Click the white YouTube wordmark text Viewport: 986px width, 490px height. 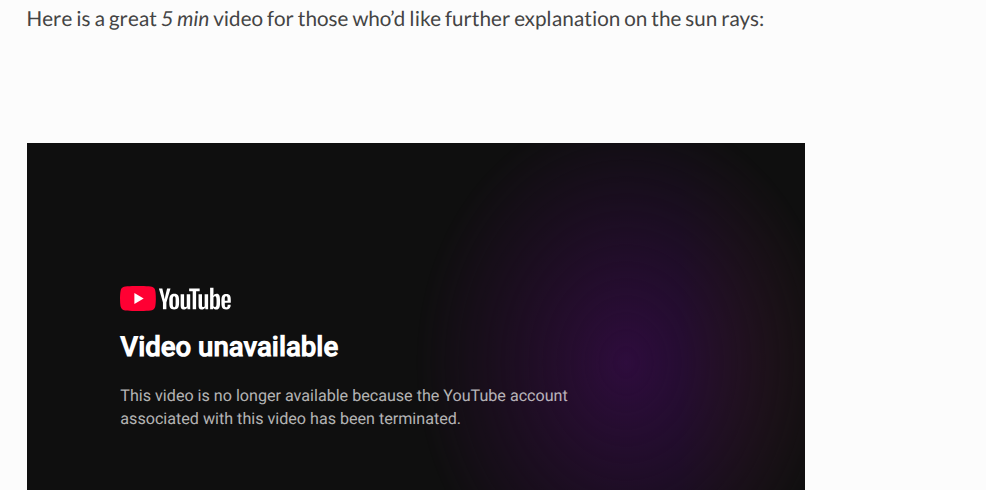click(x=195, y=299)
